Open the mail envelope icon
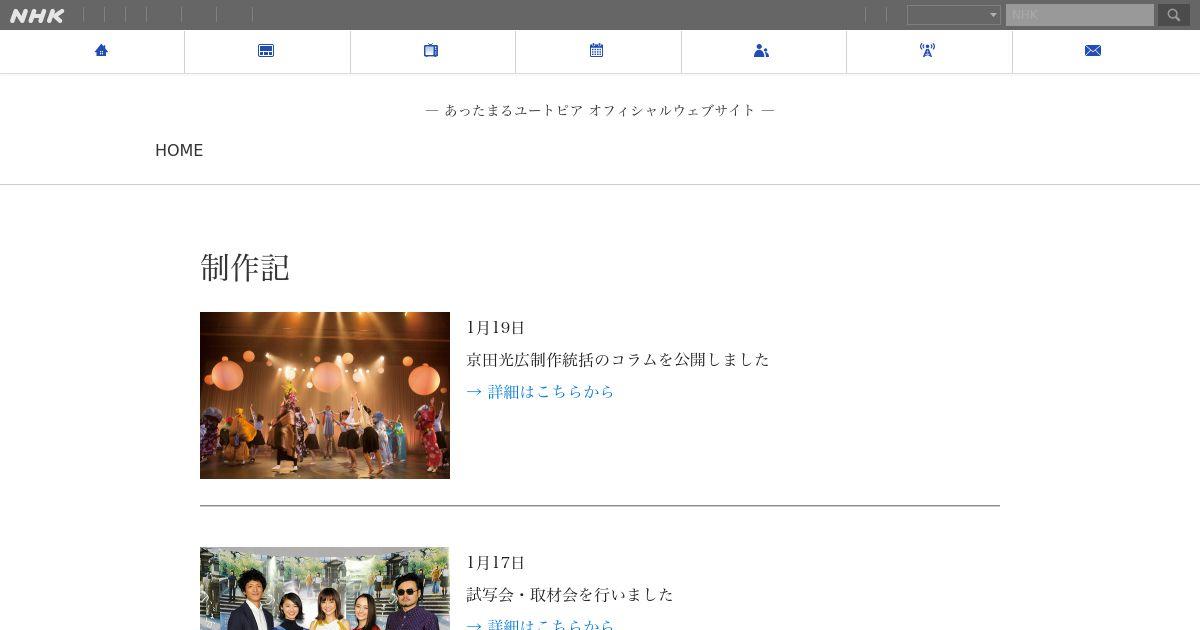Screen dimensions: 1200x630 point(1093,50)
